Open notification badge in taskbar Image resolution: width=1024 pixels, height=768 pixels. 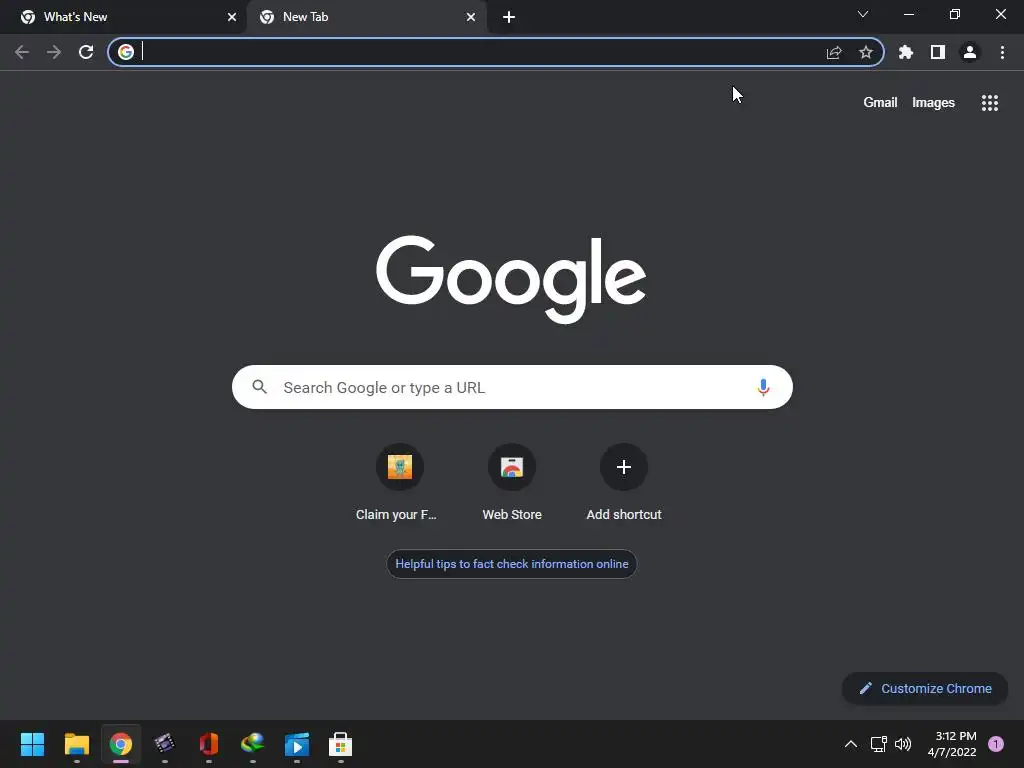pyautogui.click(x=996, y=744)
